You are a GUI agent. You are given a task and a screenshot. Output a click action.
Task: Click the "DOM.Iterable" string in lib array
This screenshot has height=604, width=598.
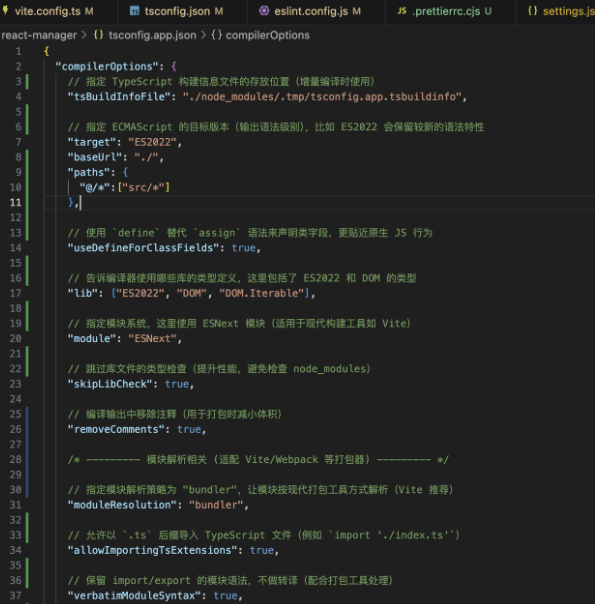point(261,293)
